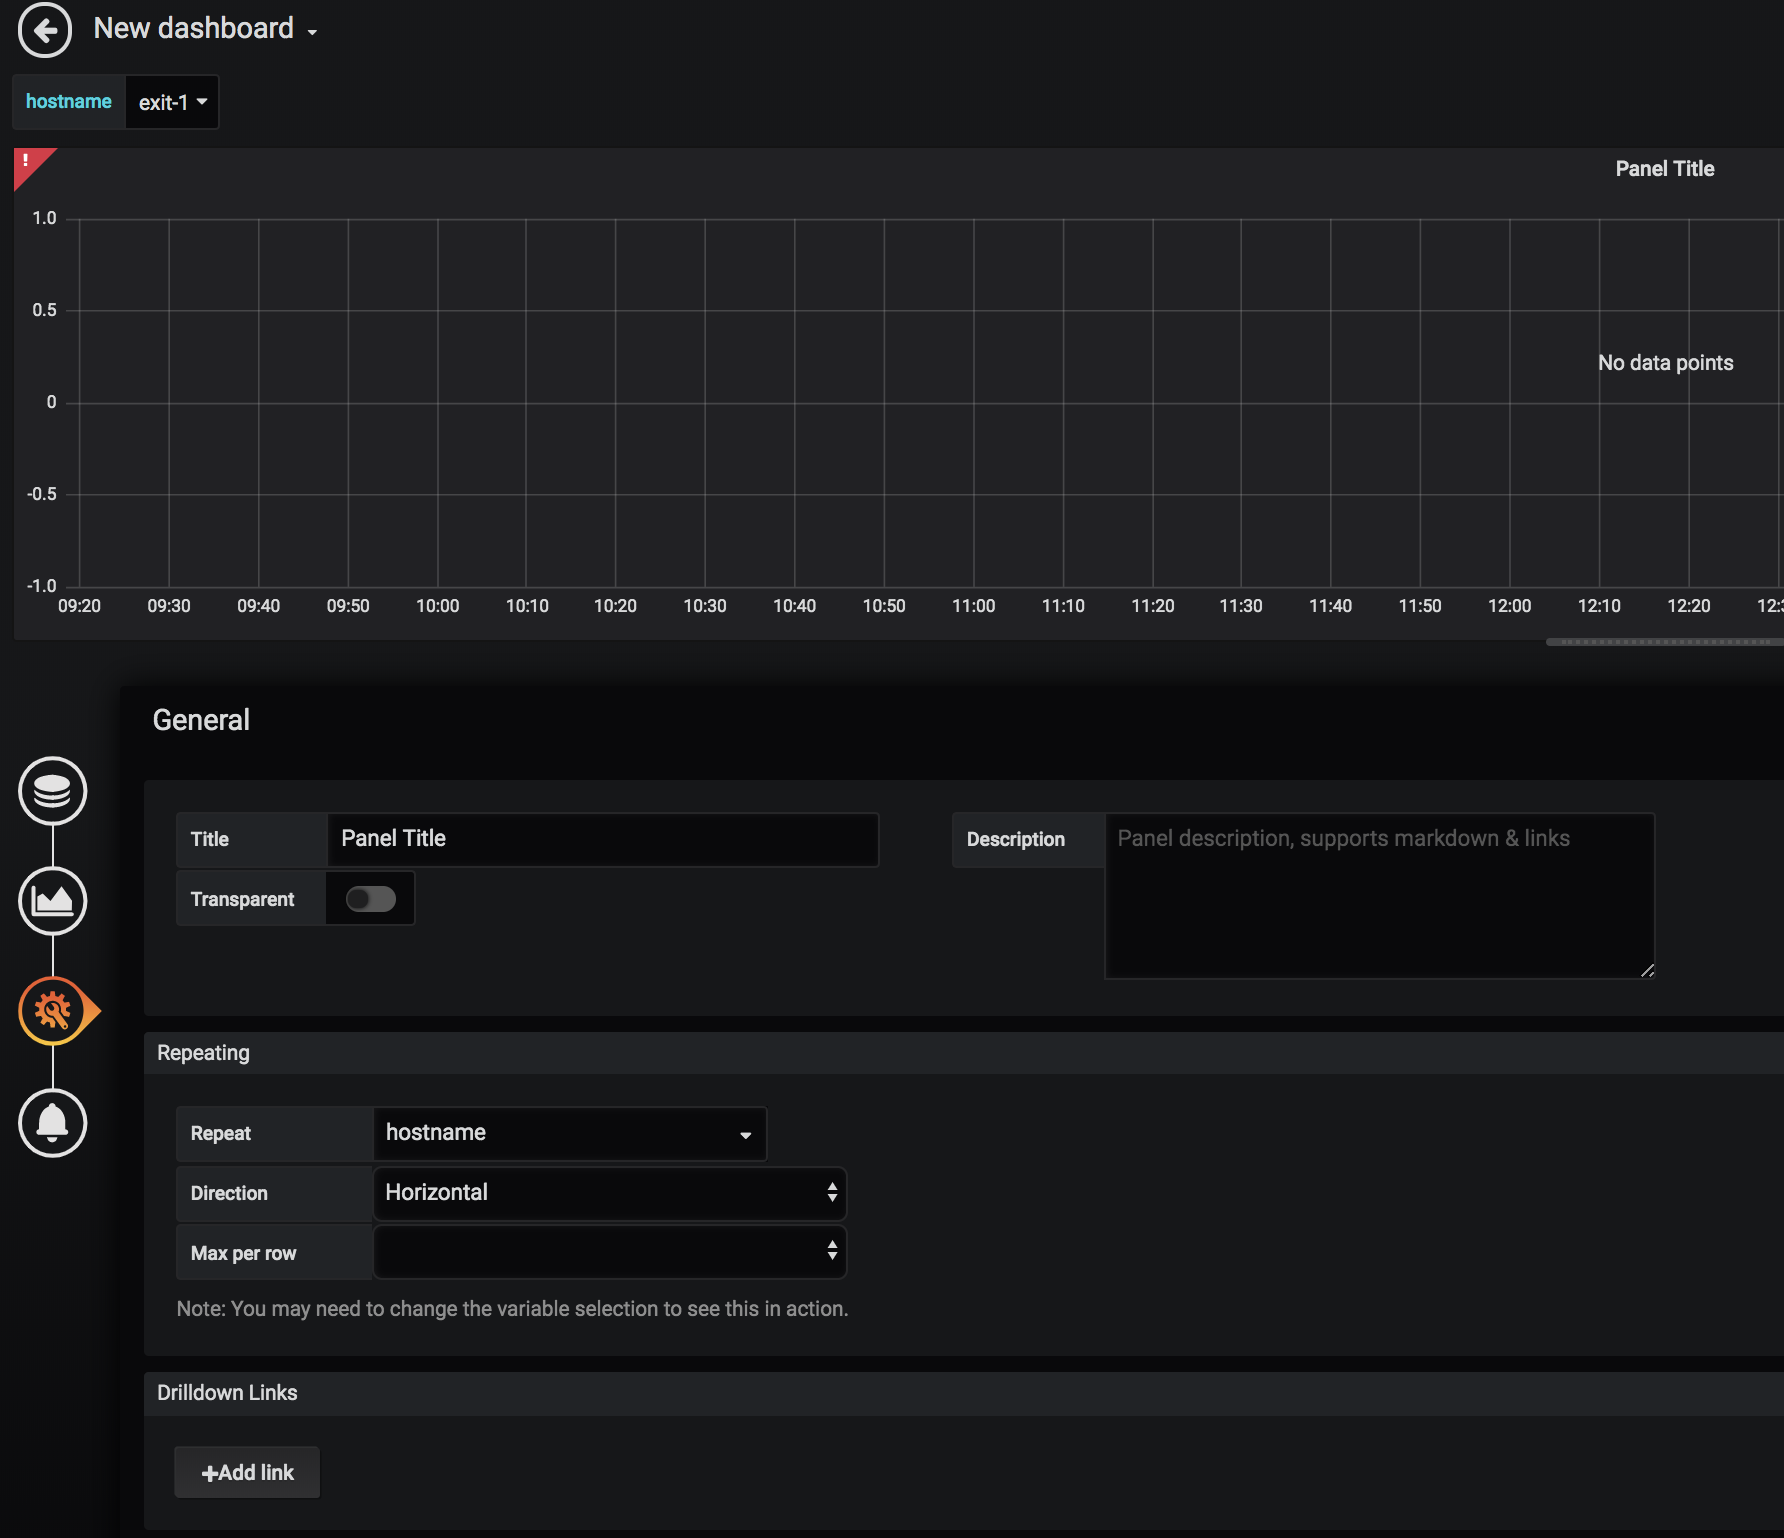Open the Visualization chart tab icon
The width and height of the screenshot is (1784, 1538).
tap(53, 901)
